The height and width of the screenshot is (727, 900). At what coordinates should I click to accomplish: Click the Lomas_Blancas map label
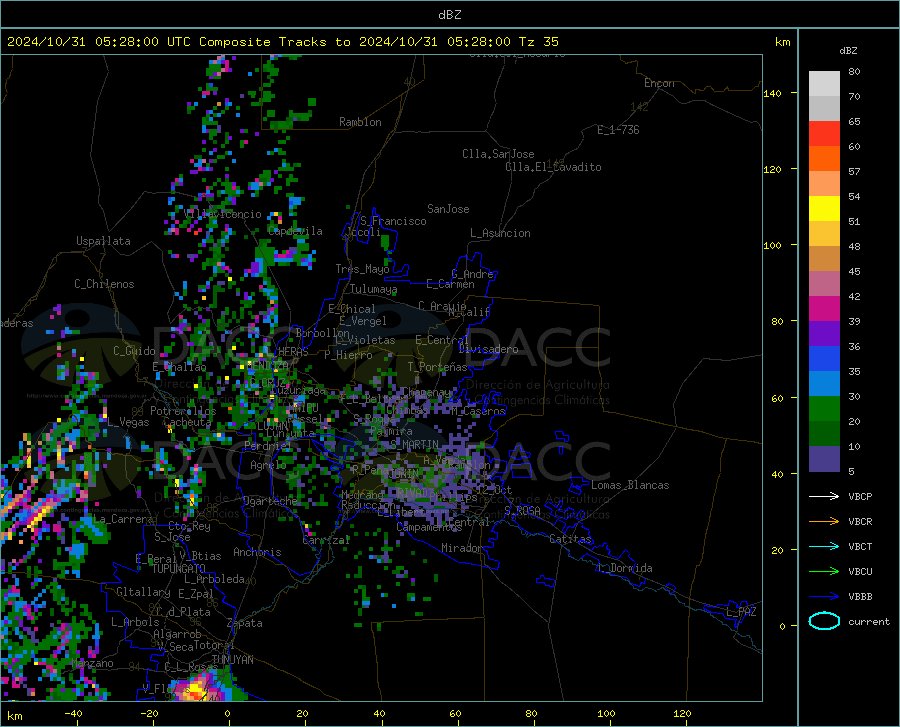tap(630, 485)
